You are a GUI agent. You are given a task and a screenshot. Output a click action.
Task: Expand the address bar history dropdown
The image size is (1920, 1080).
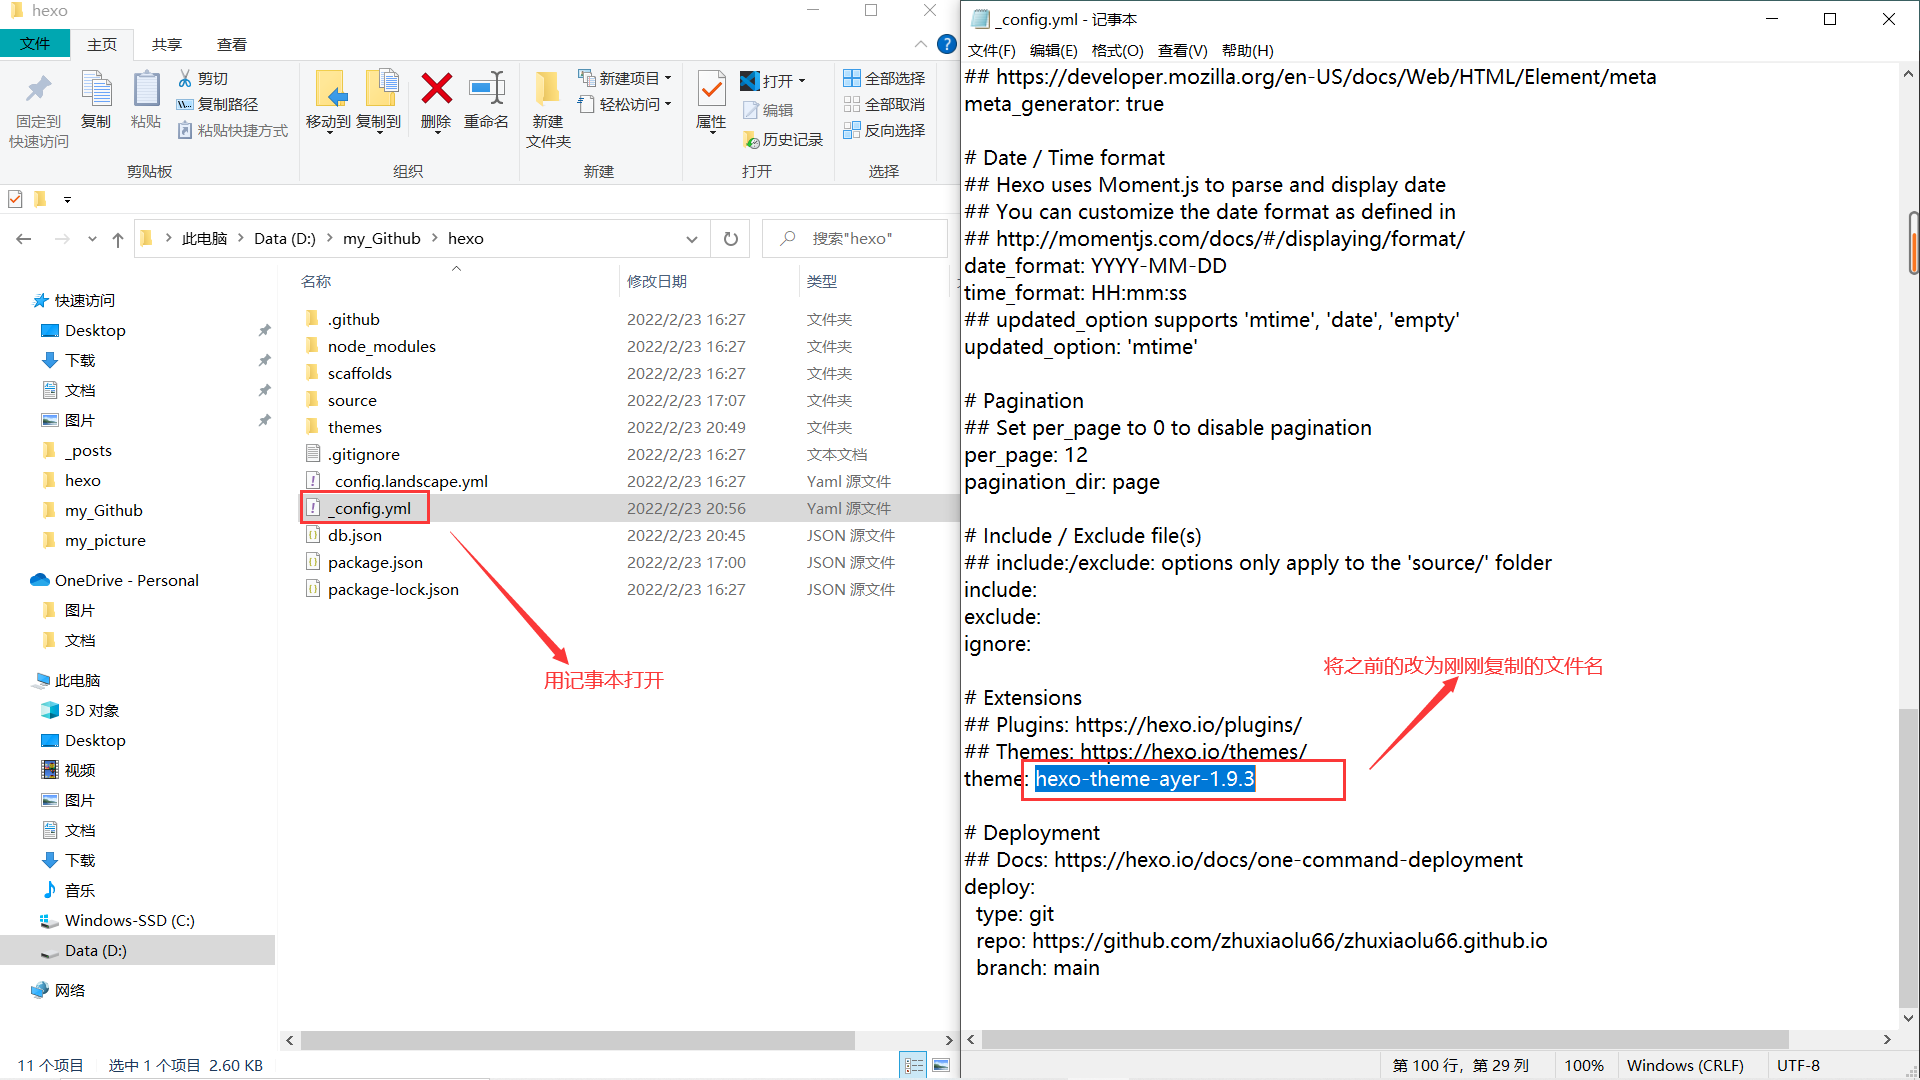(x=692, y=239)
